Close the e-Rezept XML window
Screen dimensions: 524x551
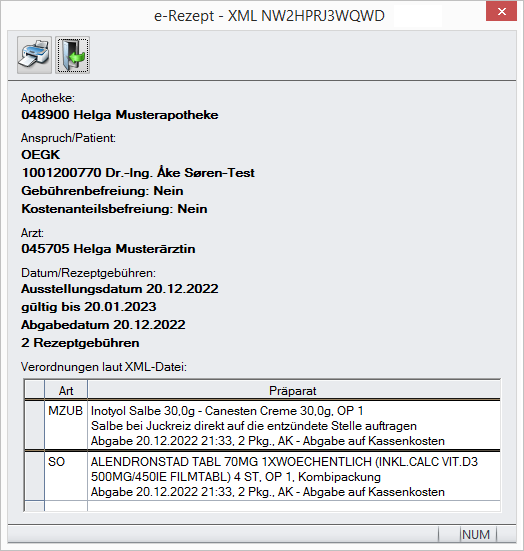[x=502, y=12]
